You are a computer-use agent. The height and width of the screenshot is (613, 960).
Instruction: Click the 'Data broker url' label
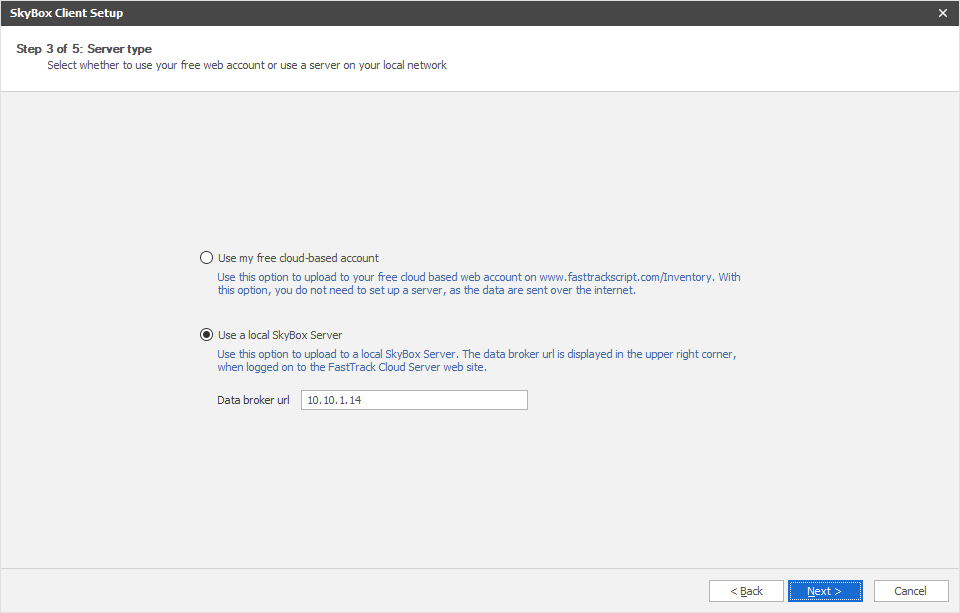[x=253, y=400]
